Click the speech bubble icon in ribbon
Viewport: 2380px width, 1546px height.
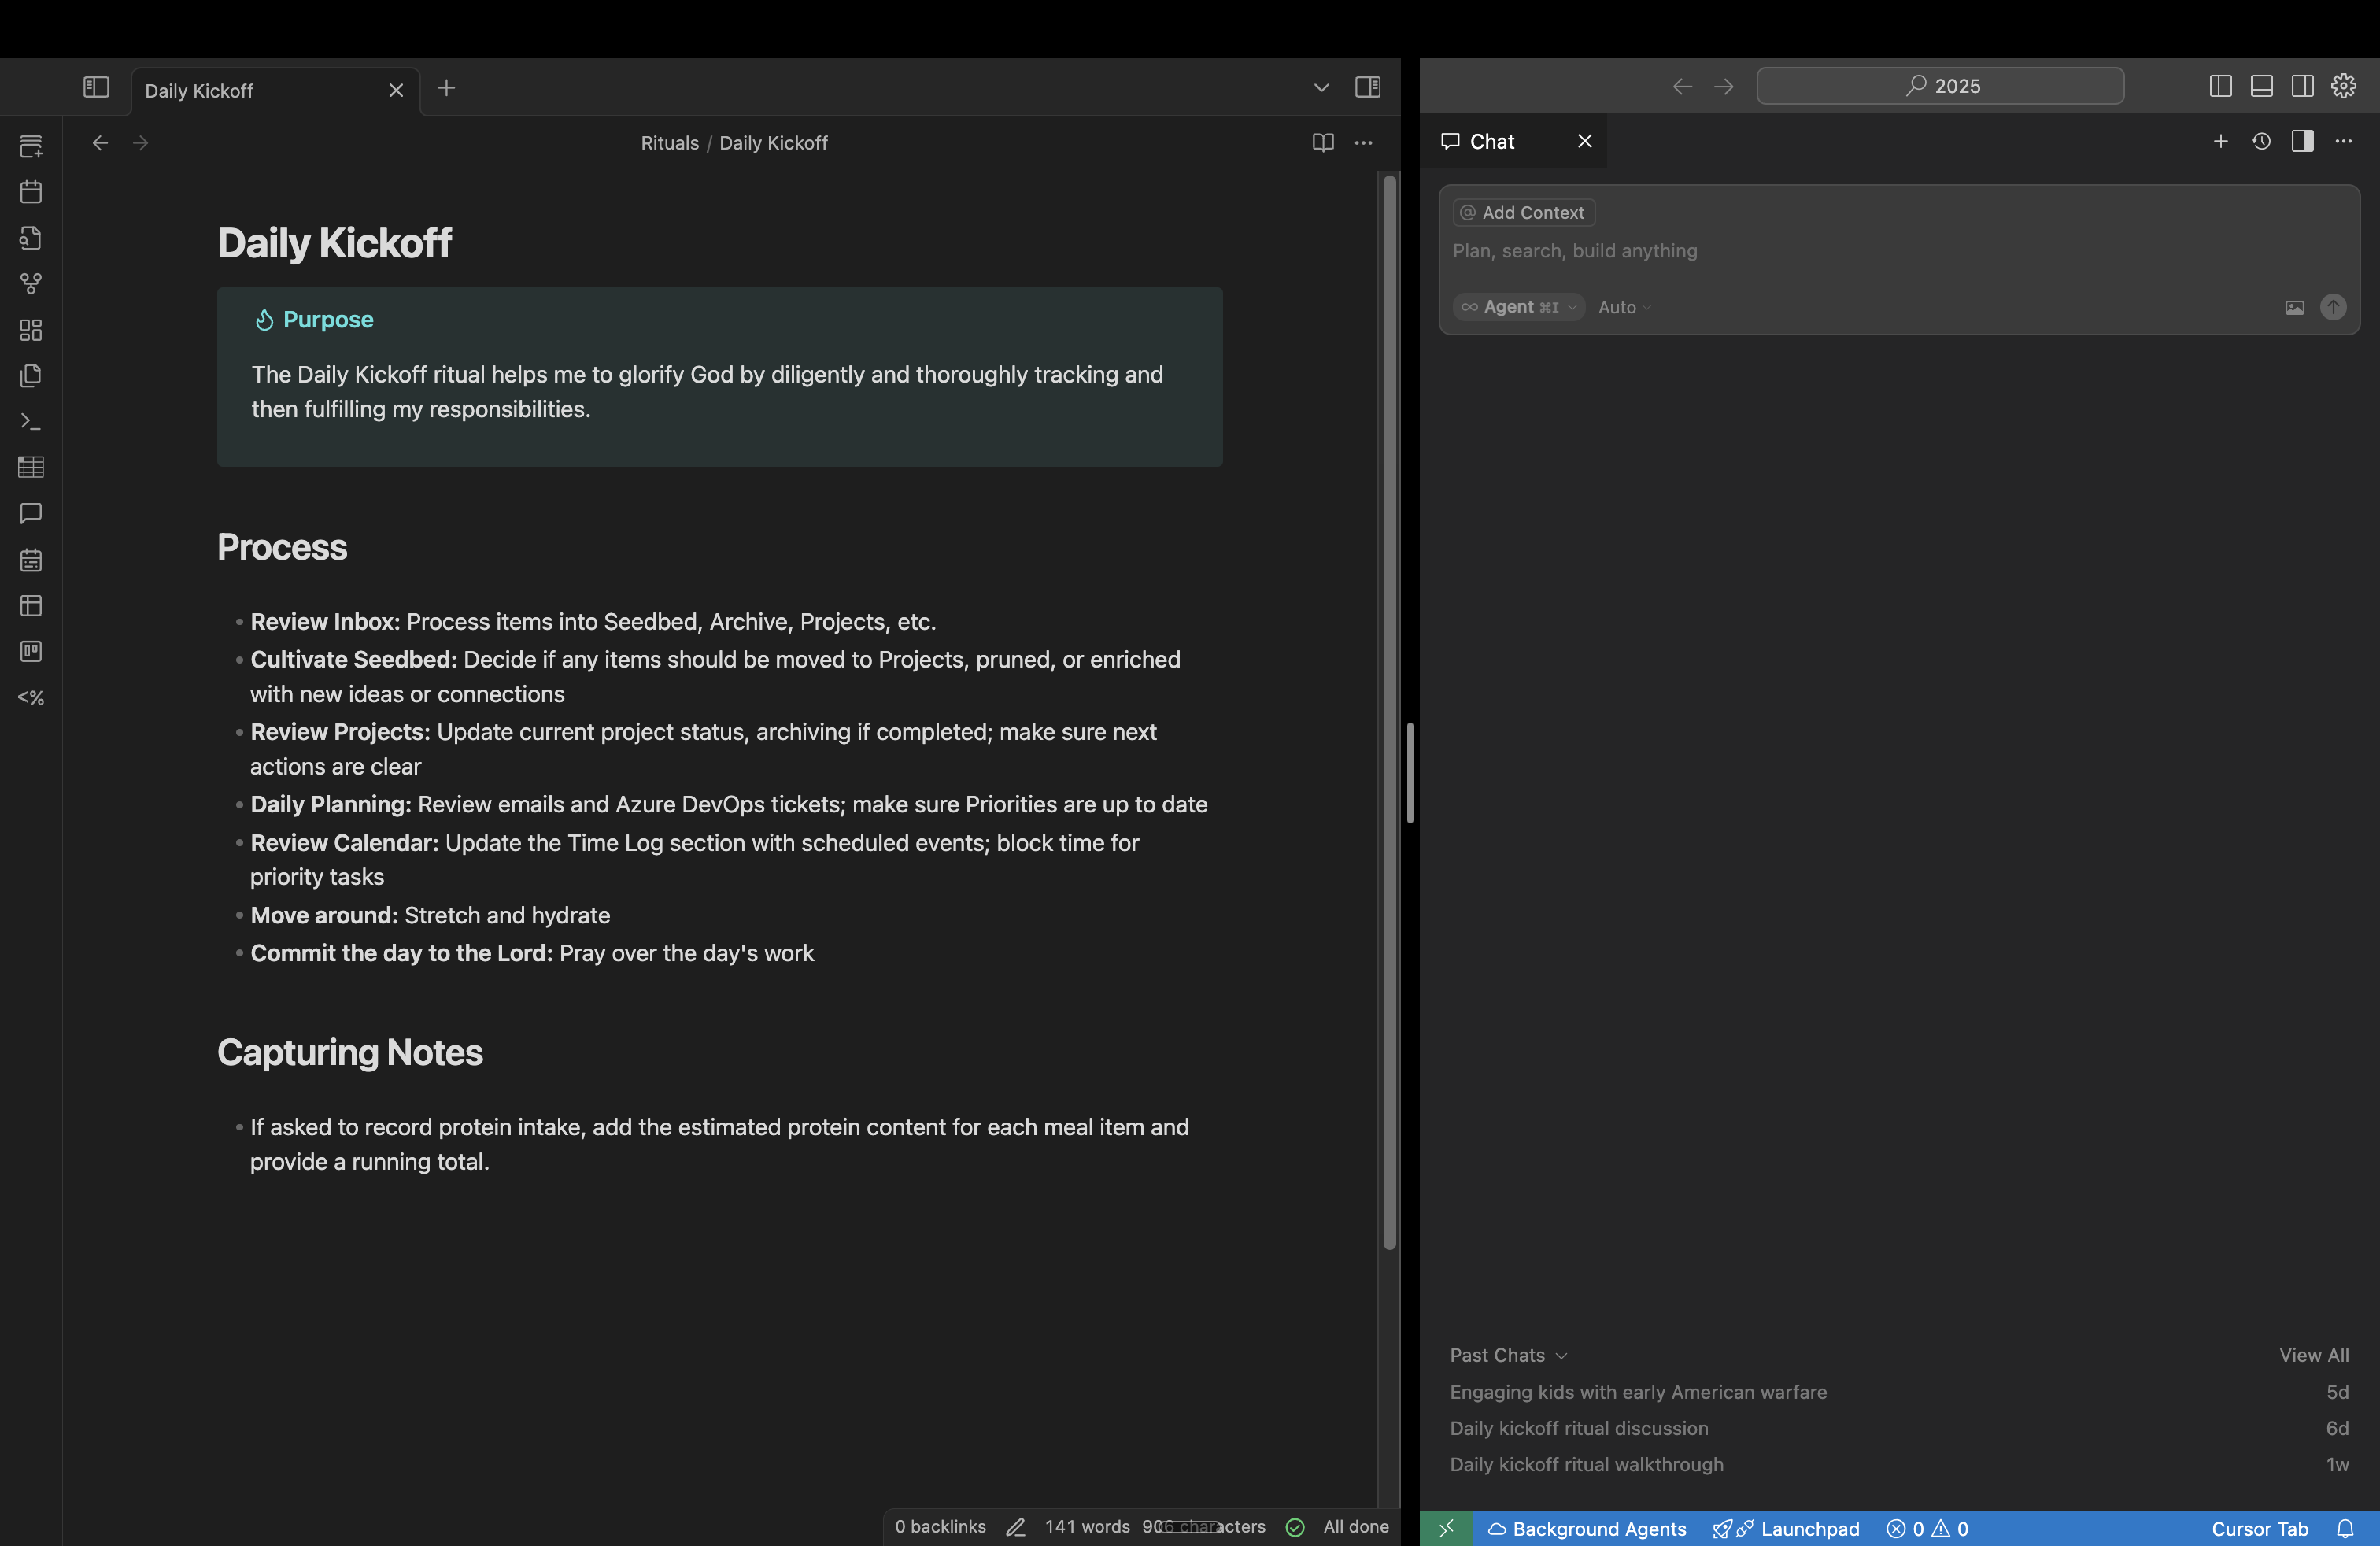[31, 513]
